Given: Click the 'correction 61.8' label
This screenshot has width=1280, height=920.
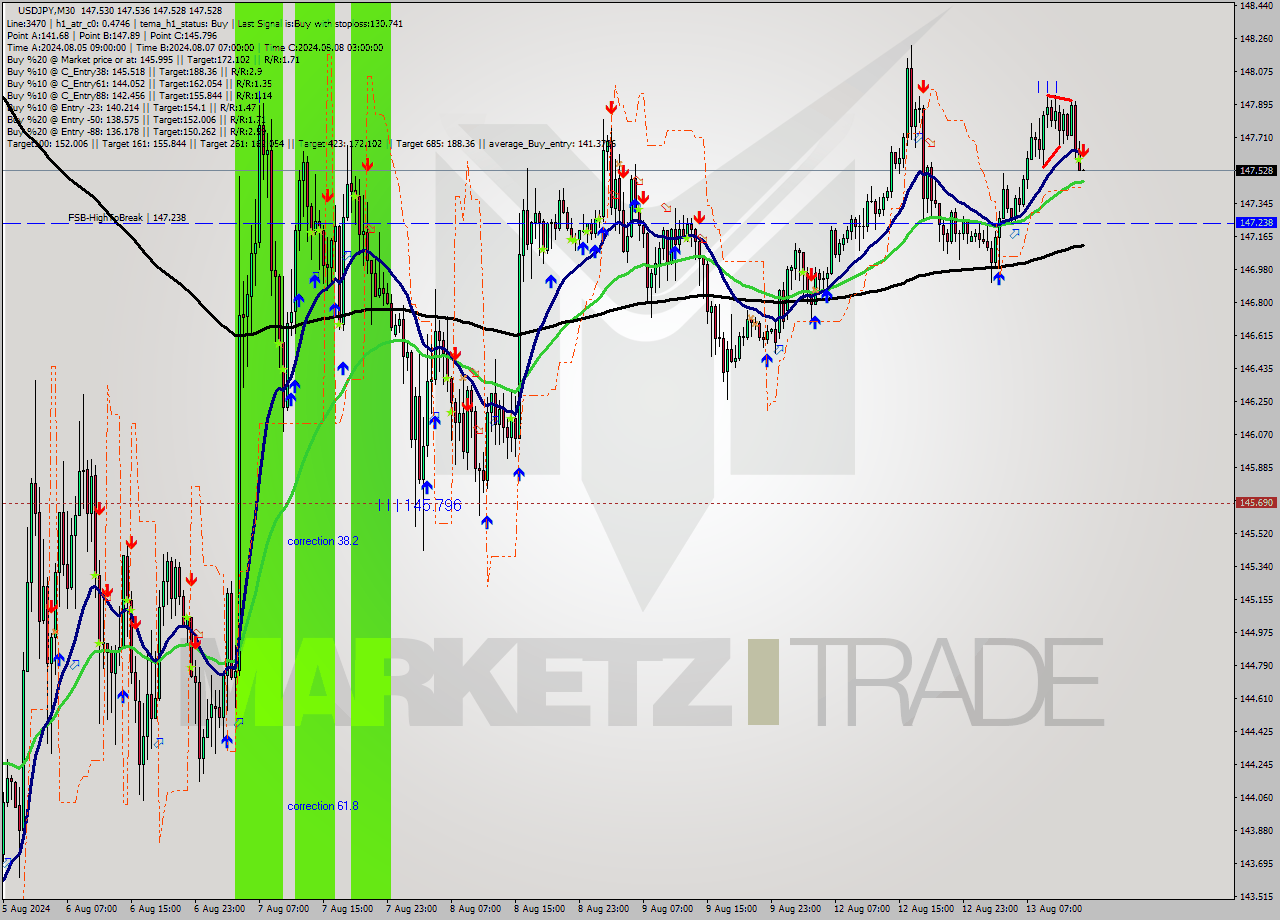Looking at the screenshot, I should pos(323,806).
